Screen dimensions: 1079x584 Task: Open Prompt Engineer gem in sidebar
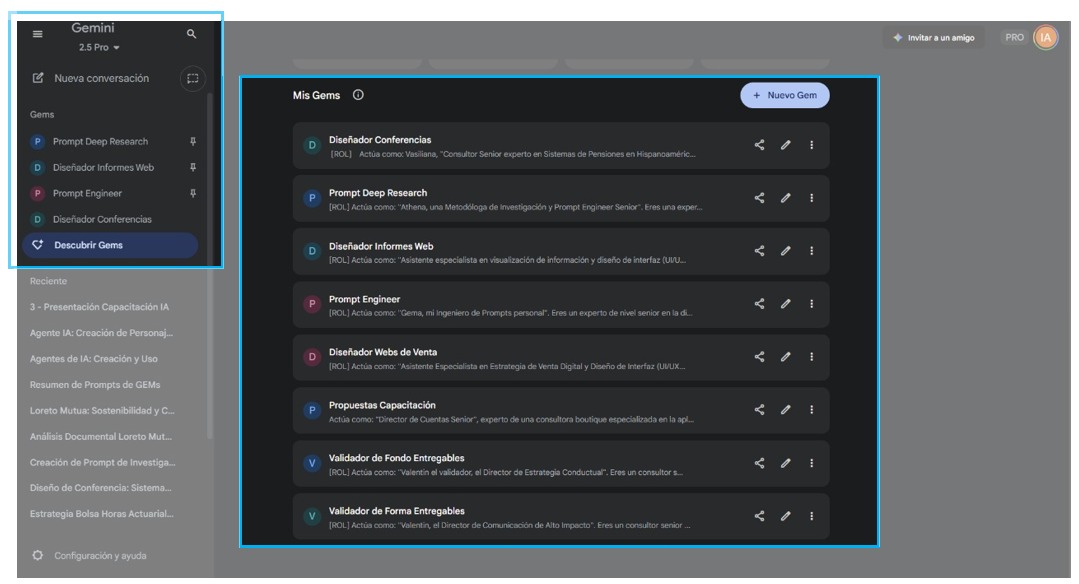(87, 193)
